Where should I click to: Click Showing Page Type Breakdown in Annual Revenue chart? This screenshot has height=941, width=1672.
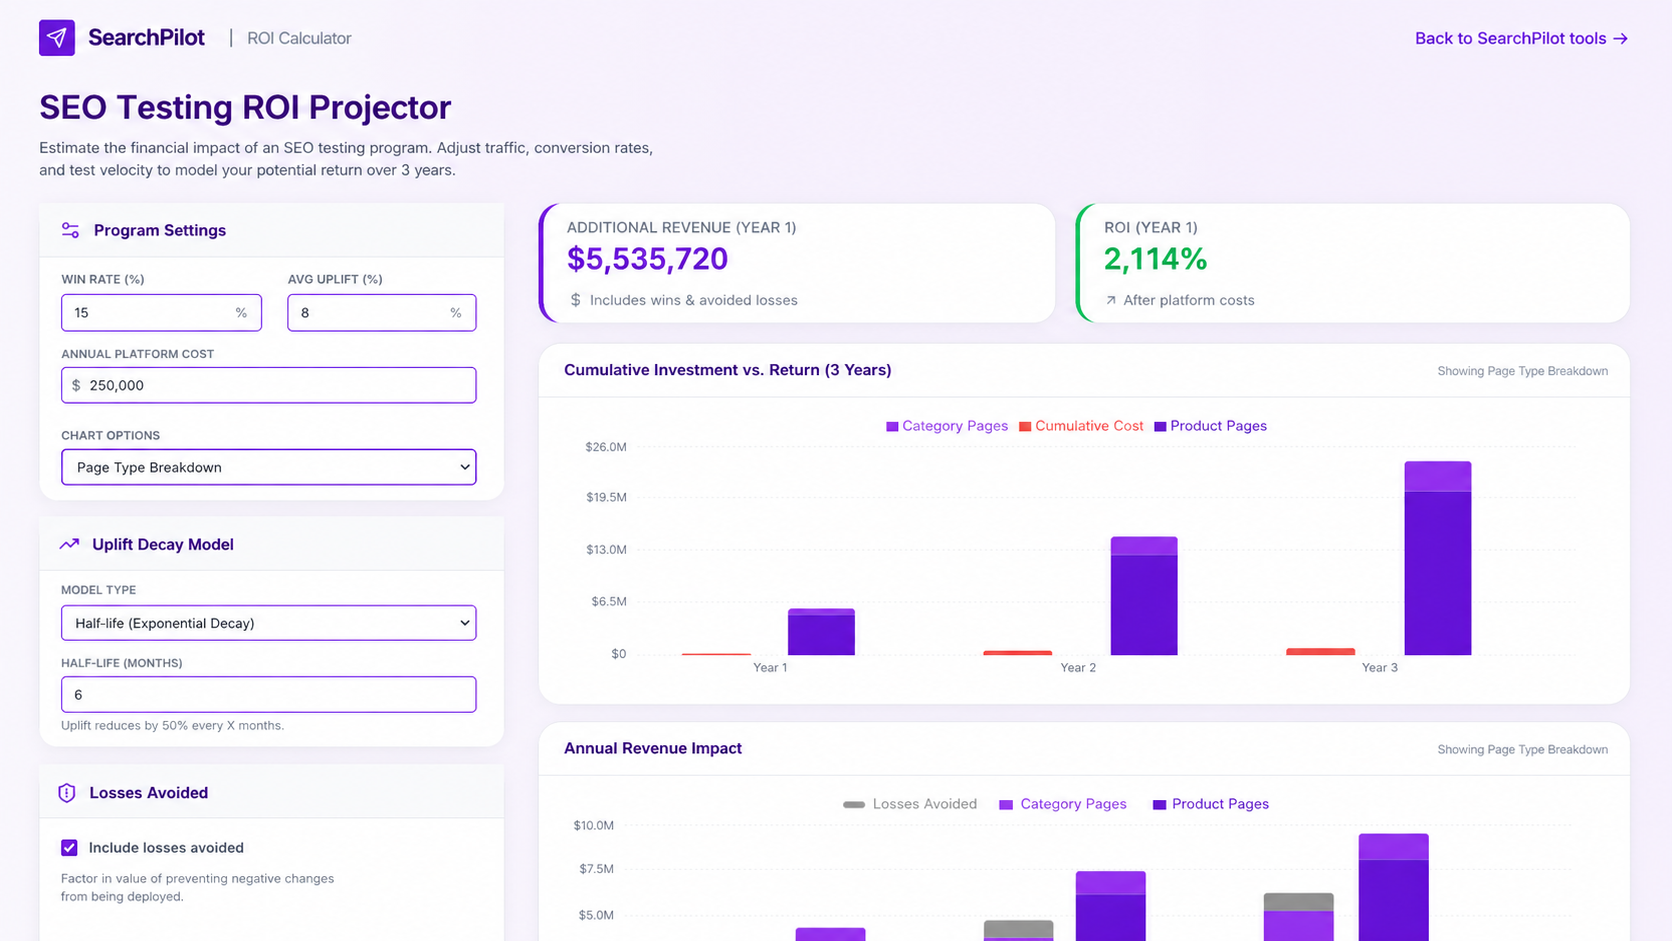[1522, 749]
